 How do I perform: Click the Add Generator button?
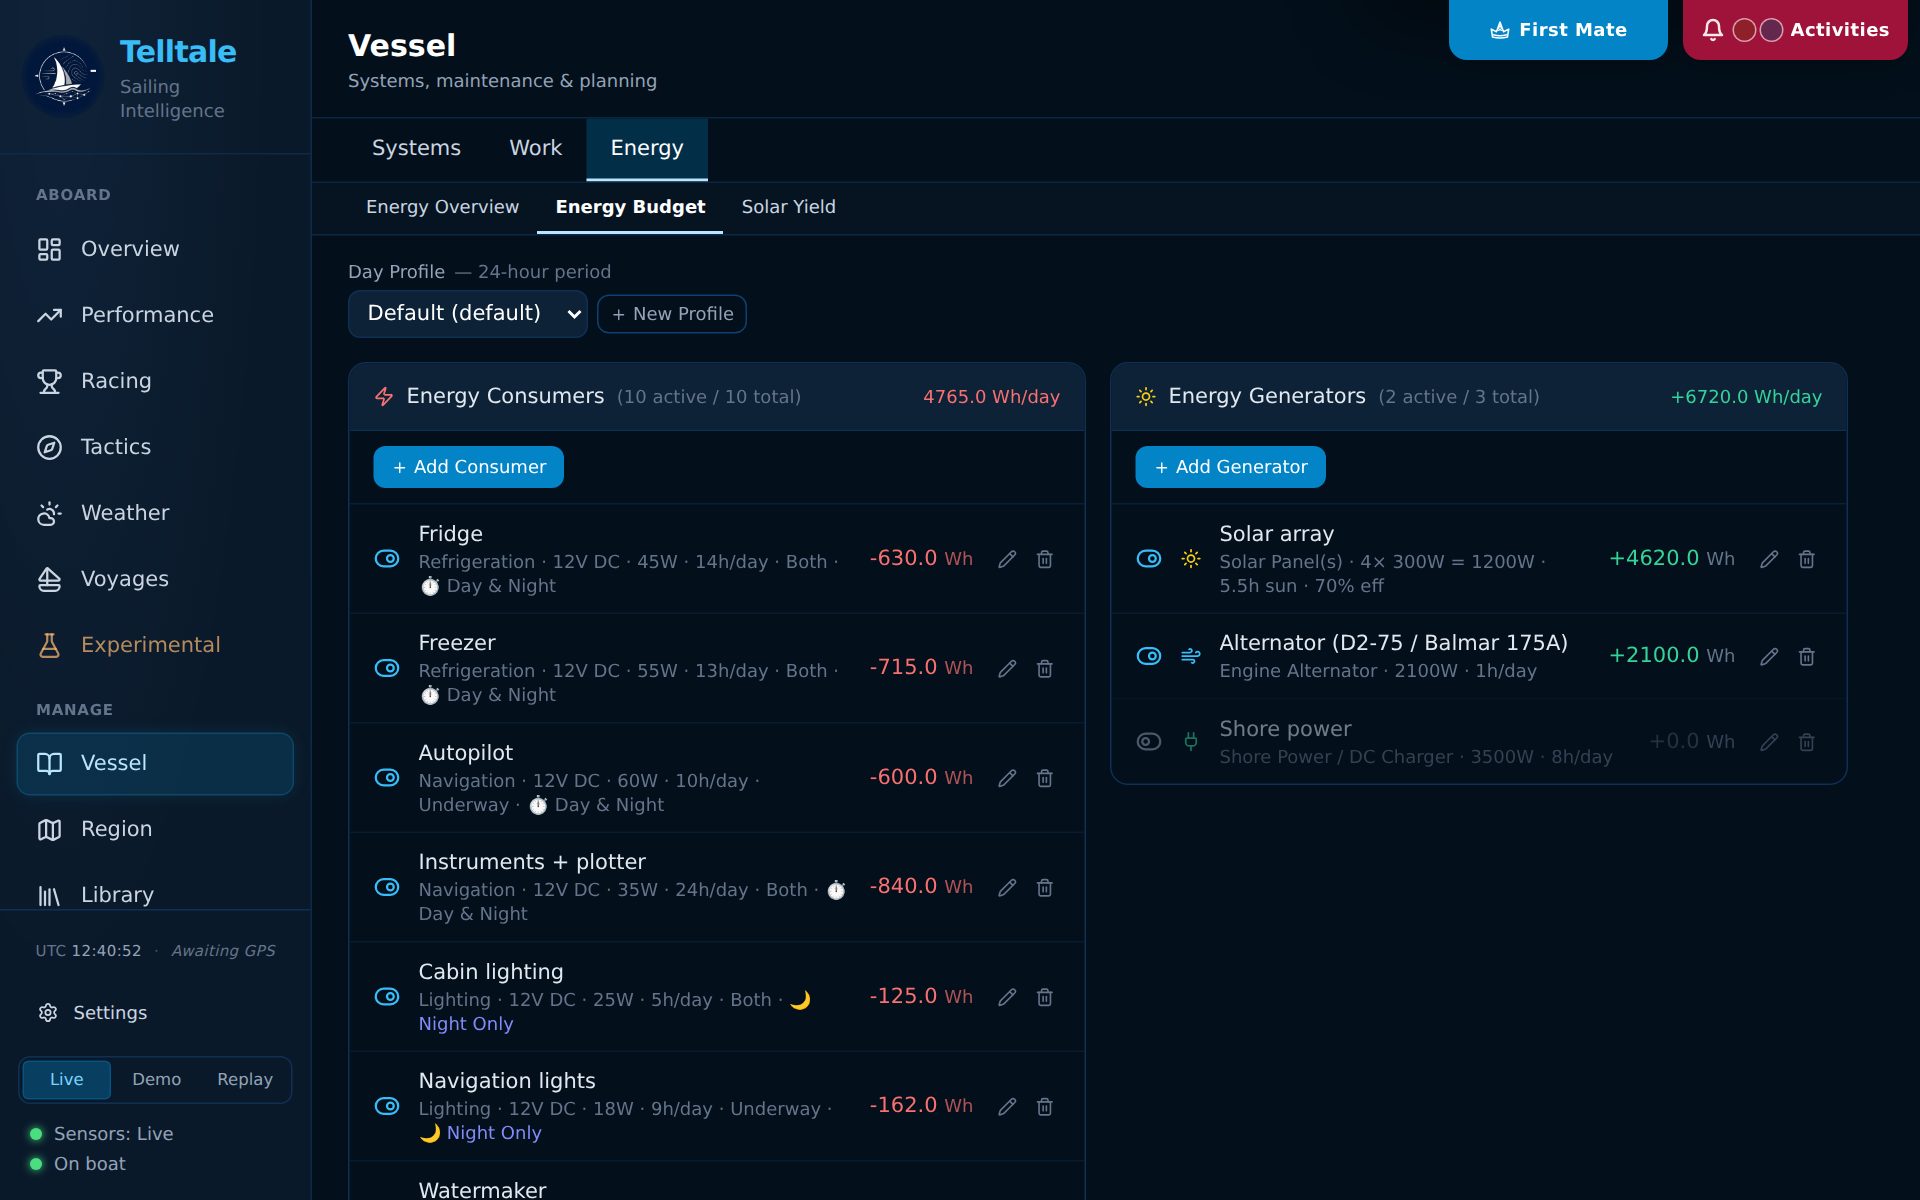tap(1230, 467)
